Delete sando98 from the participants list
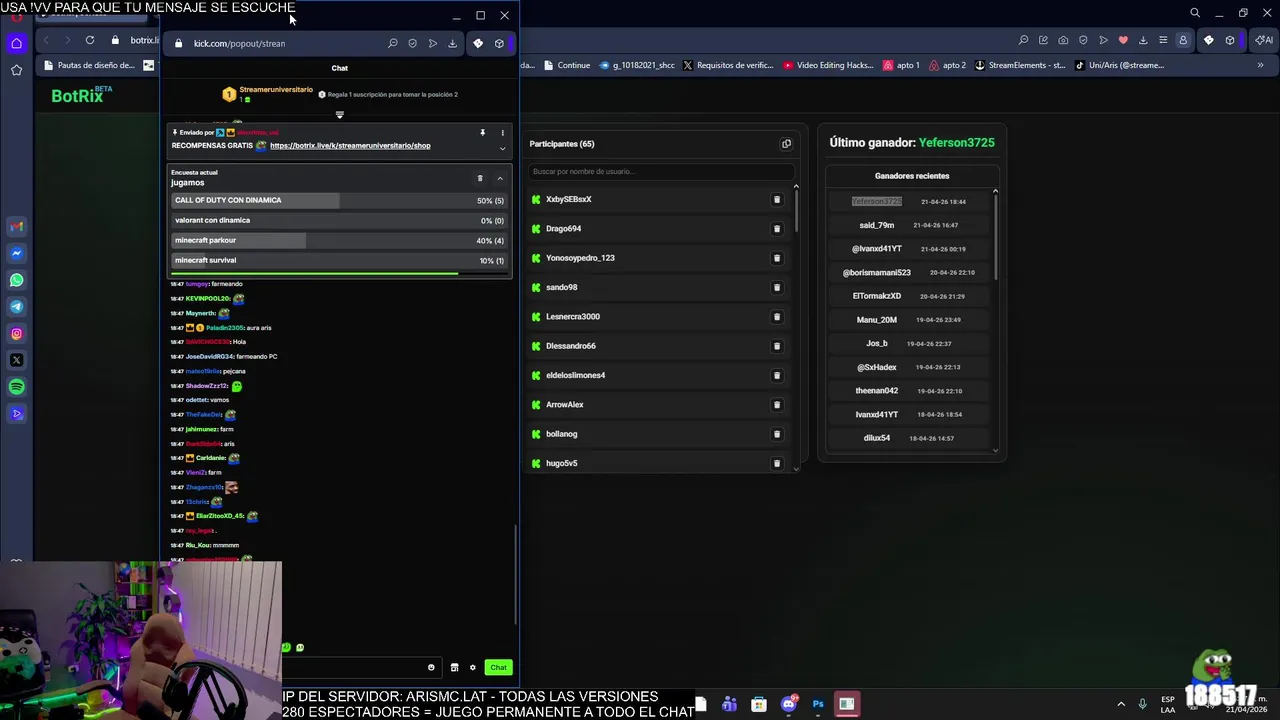The image size is (1280, 720). (x=776, y=287)
